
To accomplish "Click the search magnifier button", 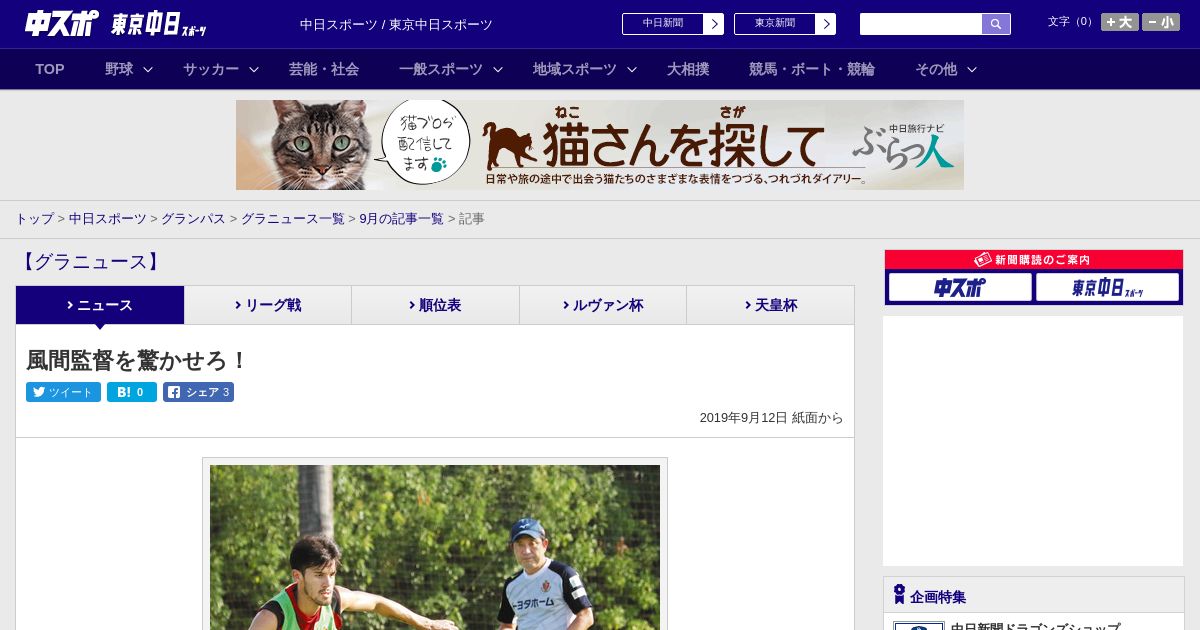I will (996, 24).
